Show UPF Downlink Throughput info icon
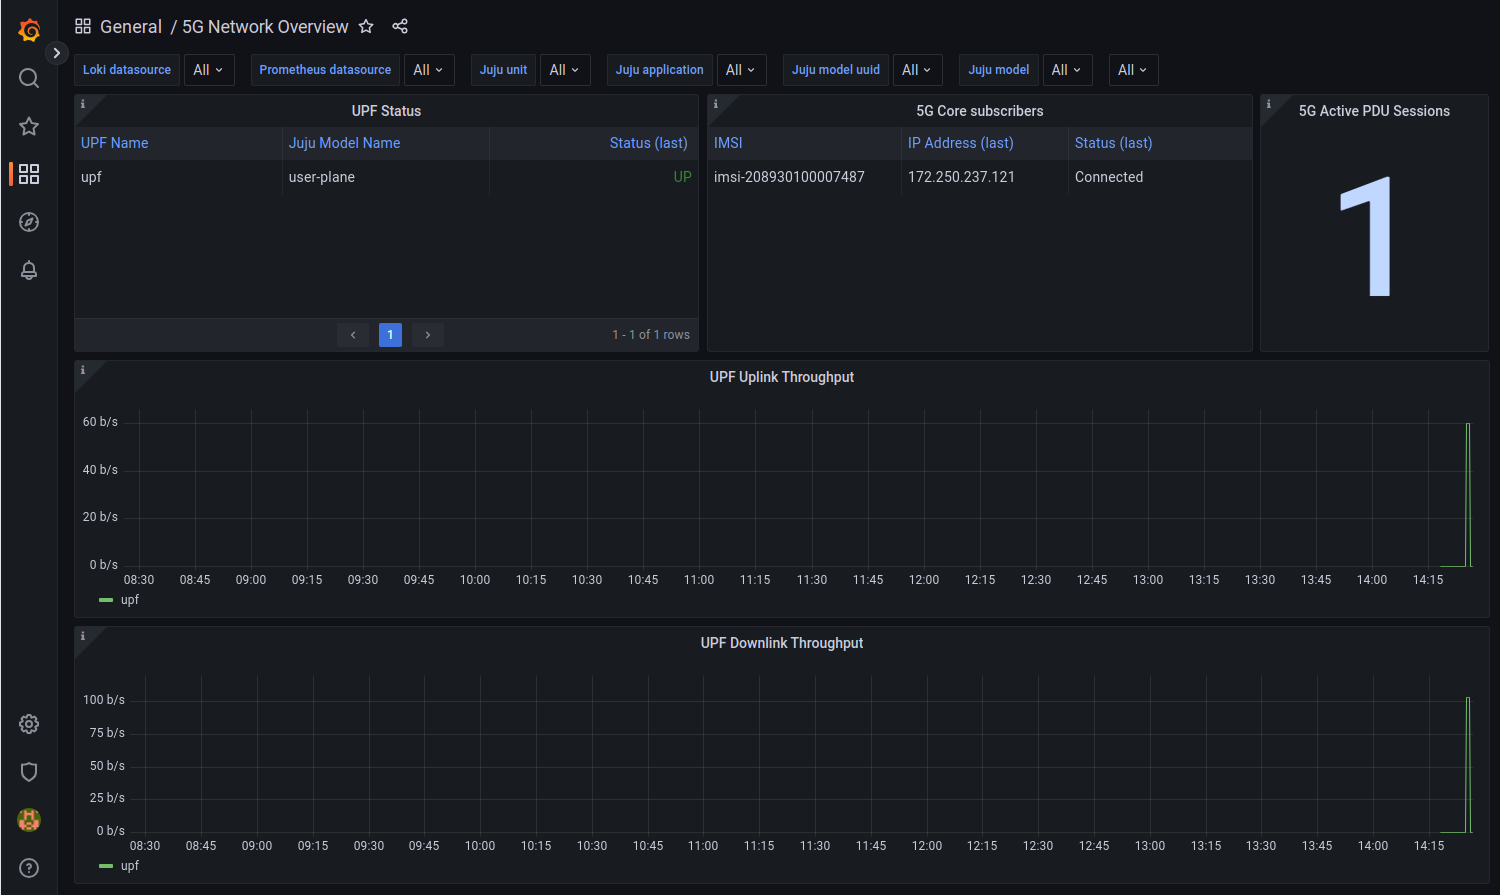The image size is (1500, 895). 83,636
